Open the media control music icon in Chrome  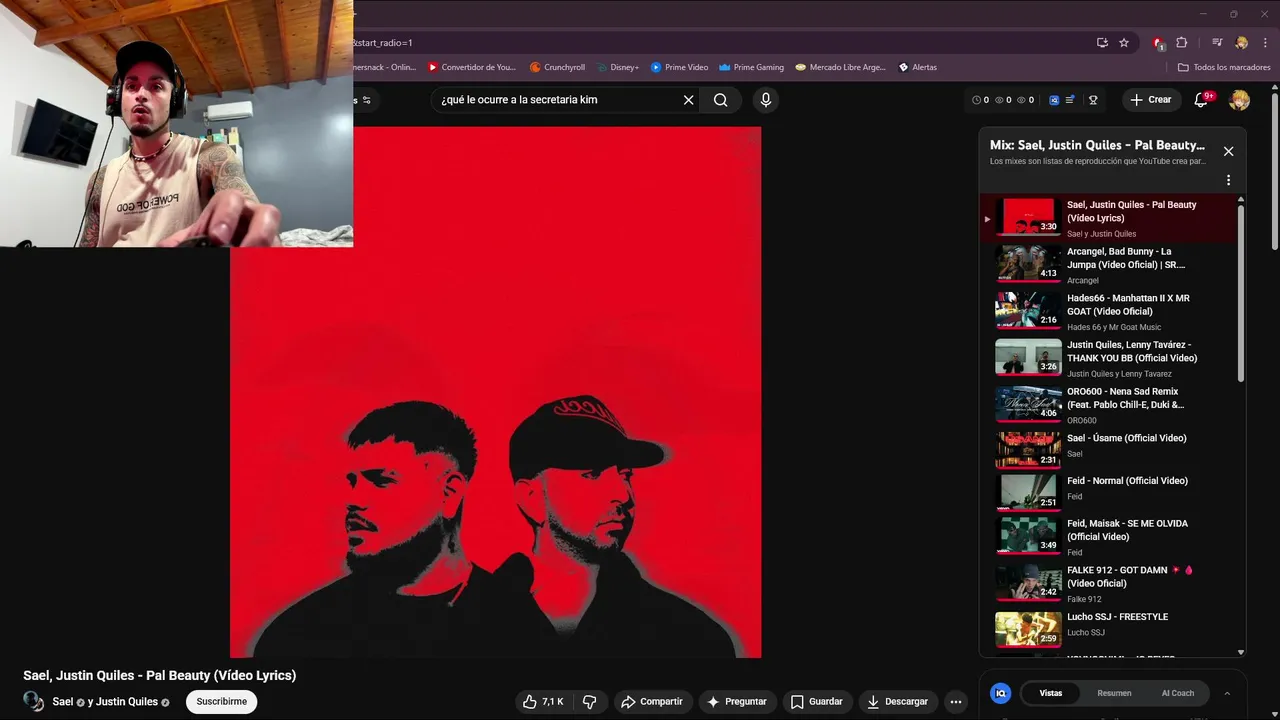1217,43
